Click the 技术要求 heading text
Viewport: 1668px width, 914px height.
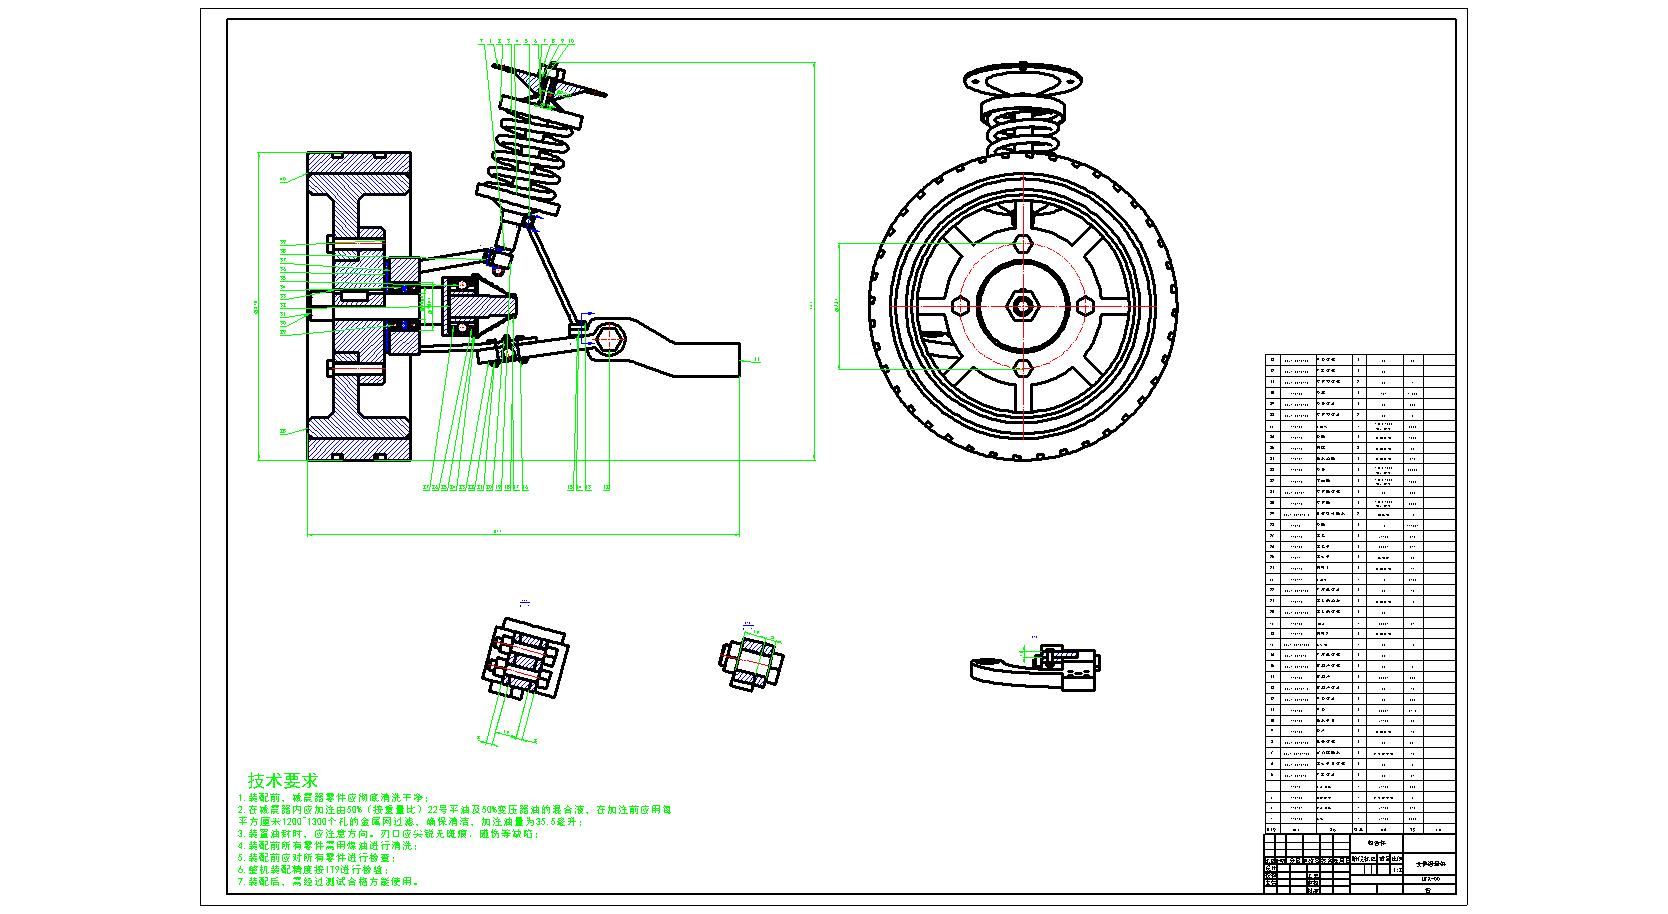pos(283,780)
